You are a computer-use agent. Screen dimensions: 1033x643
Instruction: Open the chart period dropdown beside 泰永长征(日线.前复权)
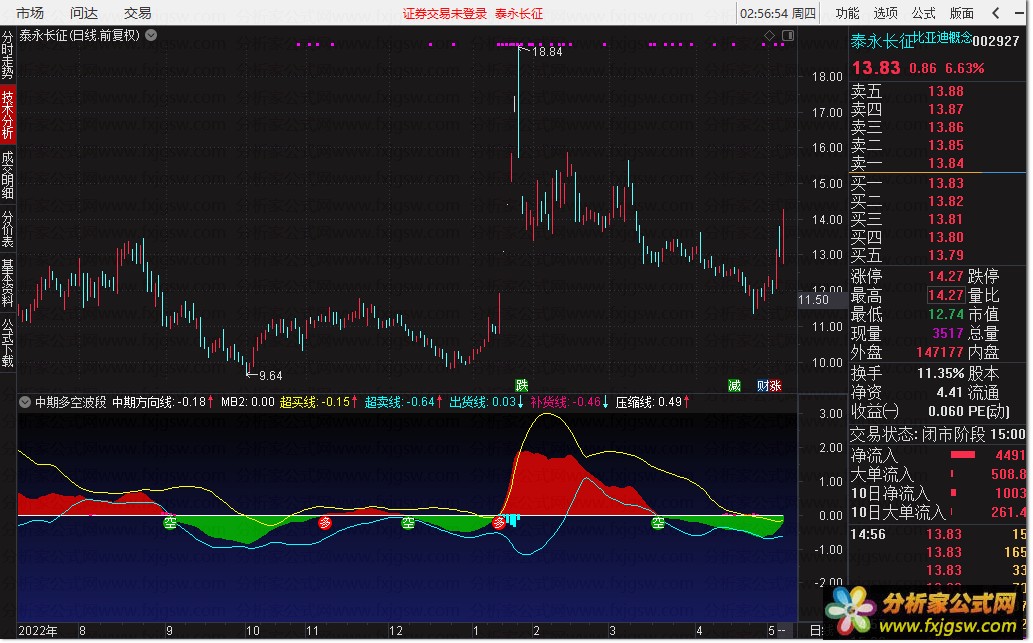[x=151, y=36]
